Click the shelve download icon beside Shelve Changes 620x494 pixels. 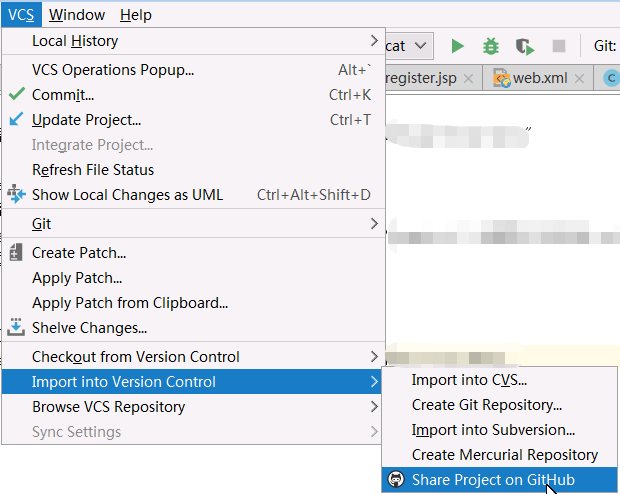coord(16,327)
